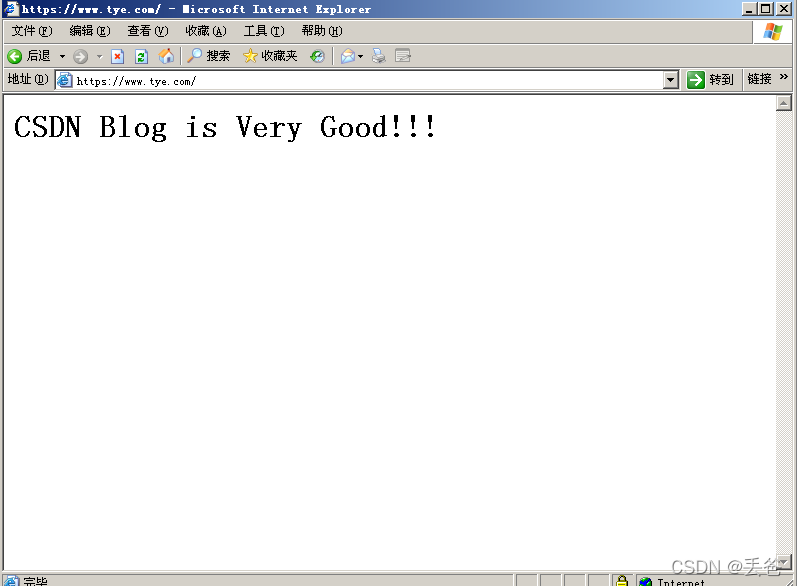Open the Forward history dropdown arrow
Image resolution: width=797 pixels, height=586 pixels.
coord(100,56)
